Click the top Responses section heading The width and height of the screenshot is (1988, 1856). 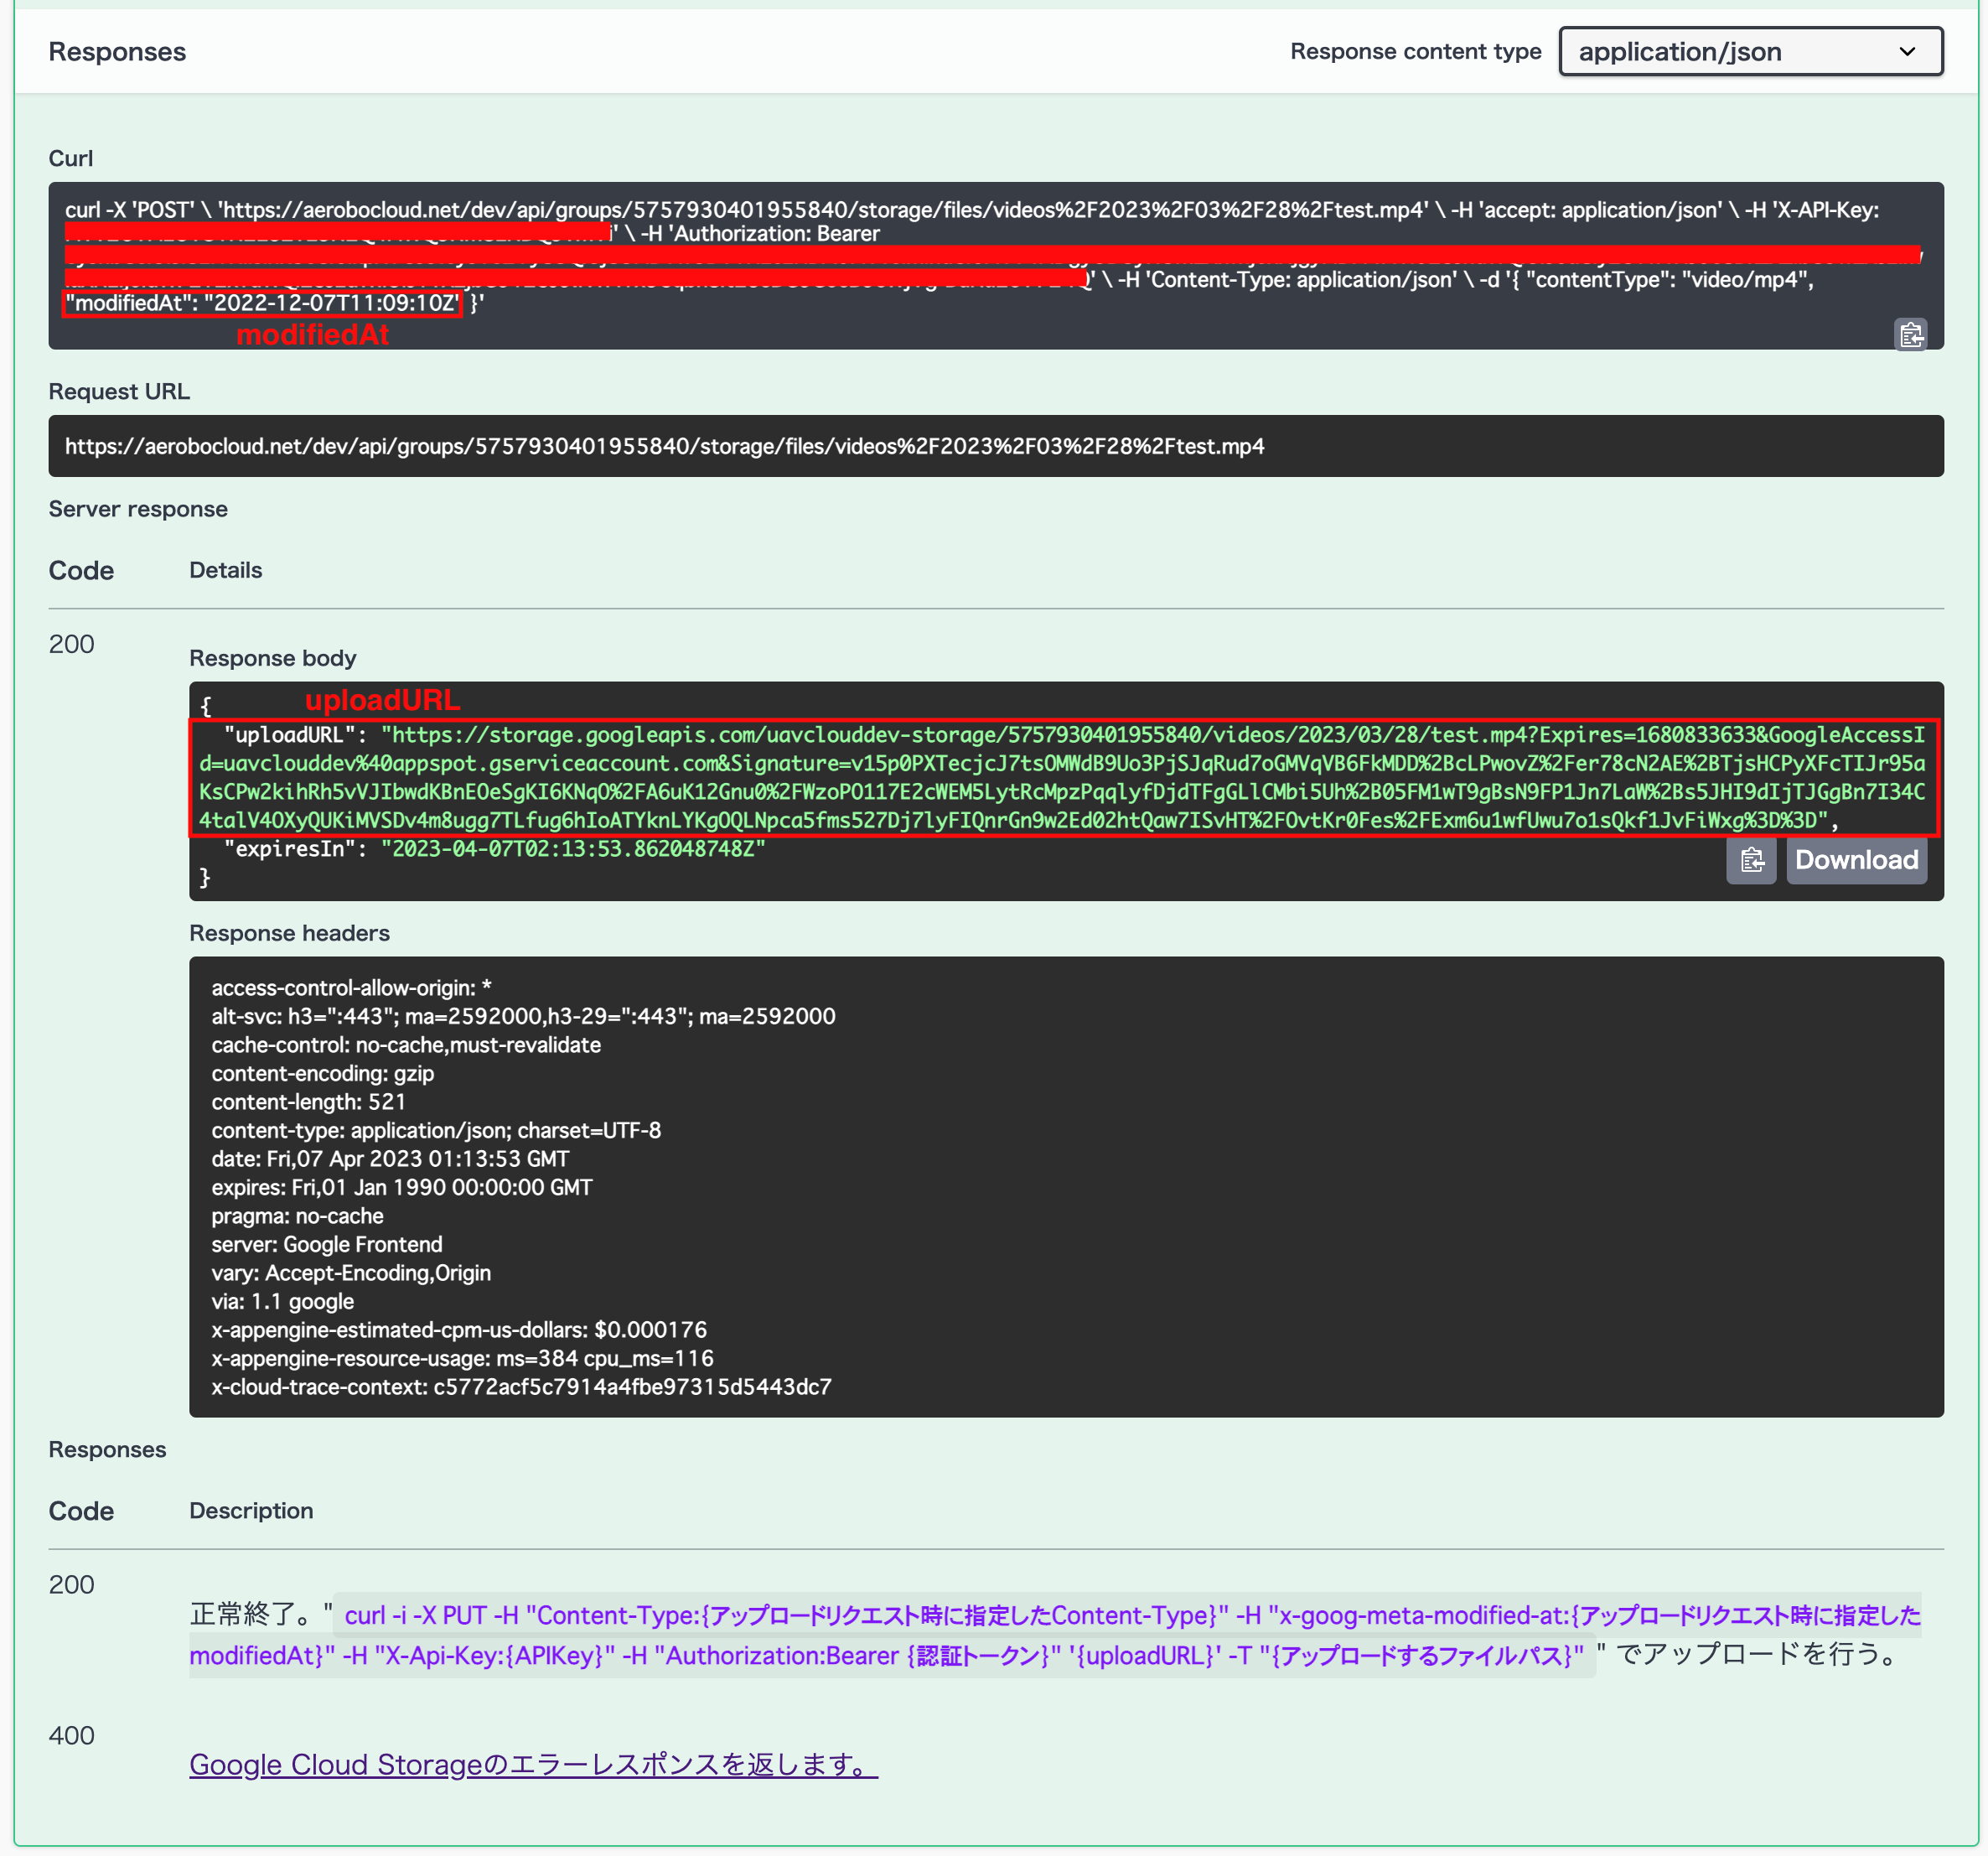click(117, 52)
